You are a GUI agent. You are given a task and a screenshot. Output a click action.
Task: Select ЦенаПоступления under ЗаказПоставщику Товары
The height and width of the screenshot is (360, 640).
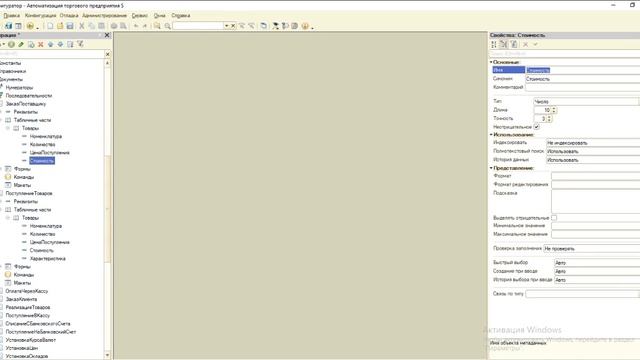pos(49,152)
